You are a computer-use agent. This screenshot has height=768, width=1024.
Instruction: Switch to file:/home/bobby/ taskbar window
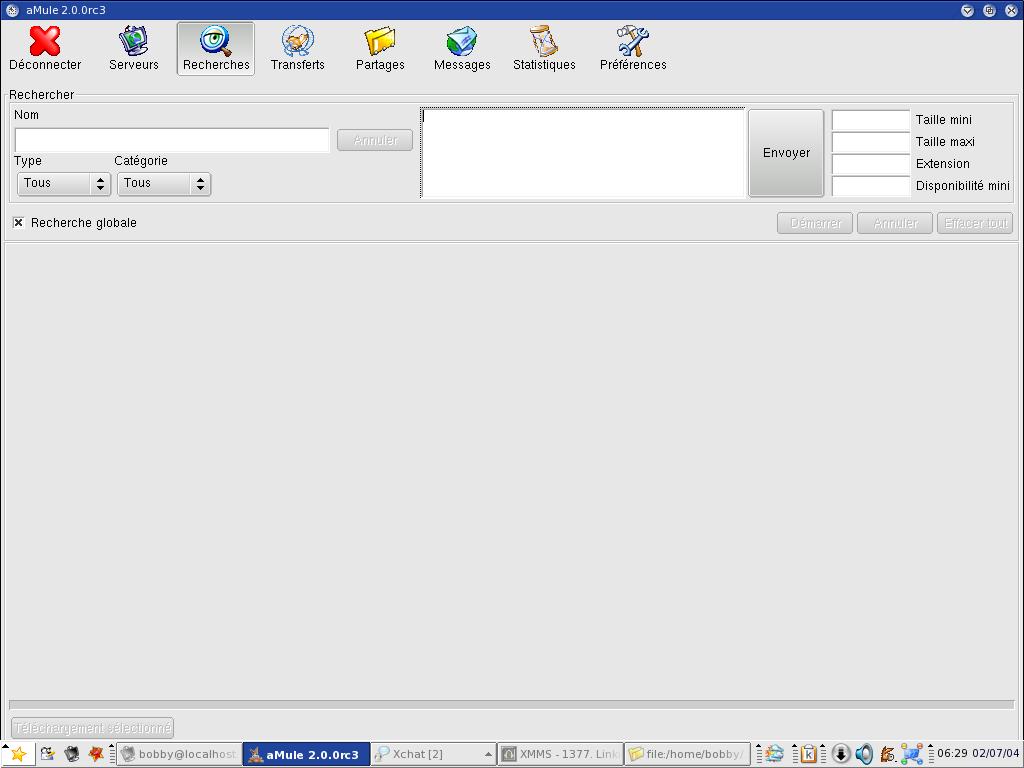[x=687, y=754]
